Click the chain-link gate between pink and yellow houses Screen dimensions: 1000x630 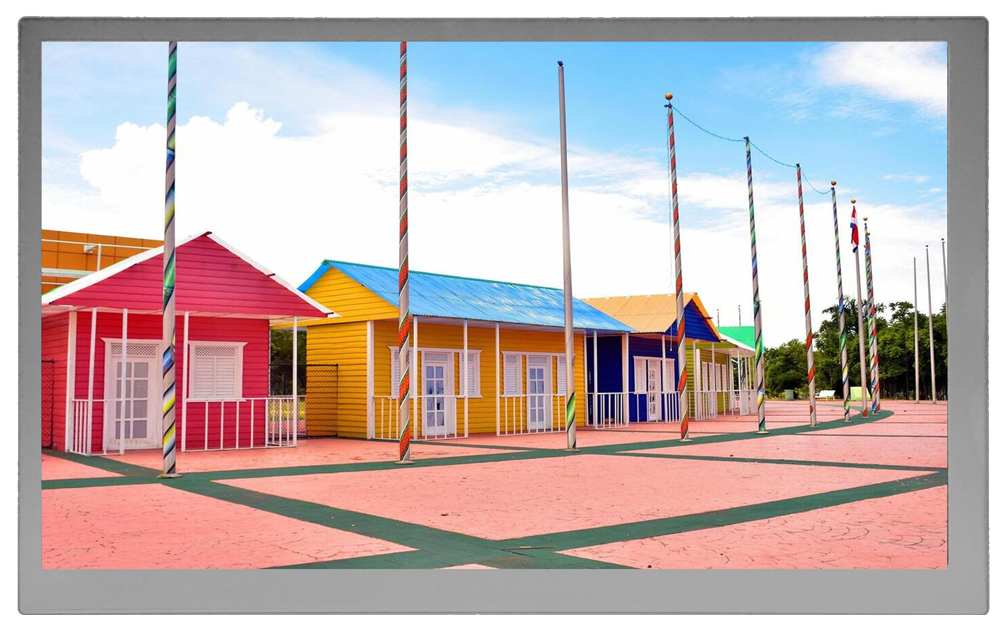pos(321,400)
